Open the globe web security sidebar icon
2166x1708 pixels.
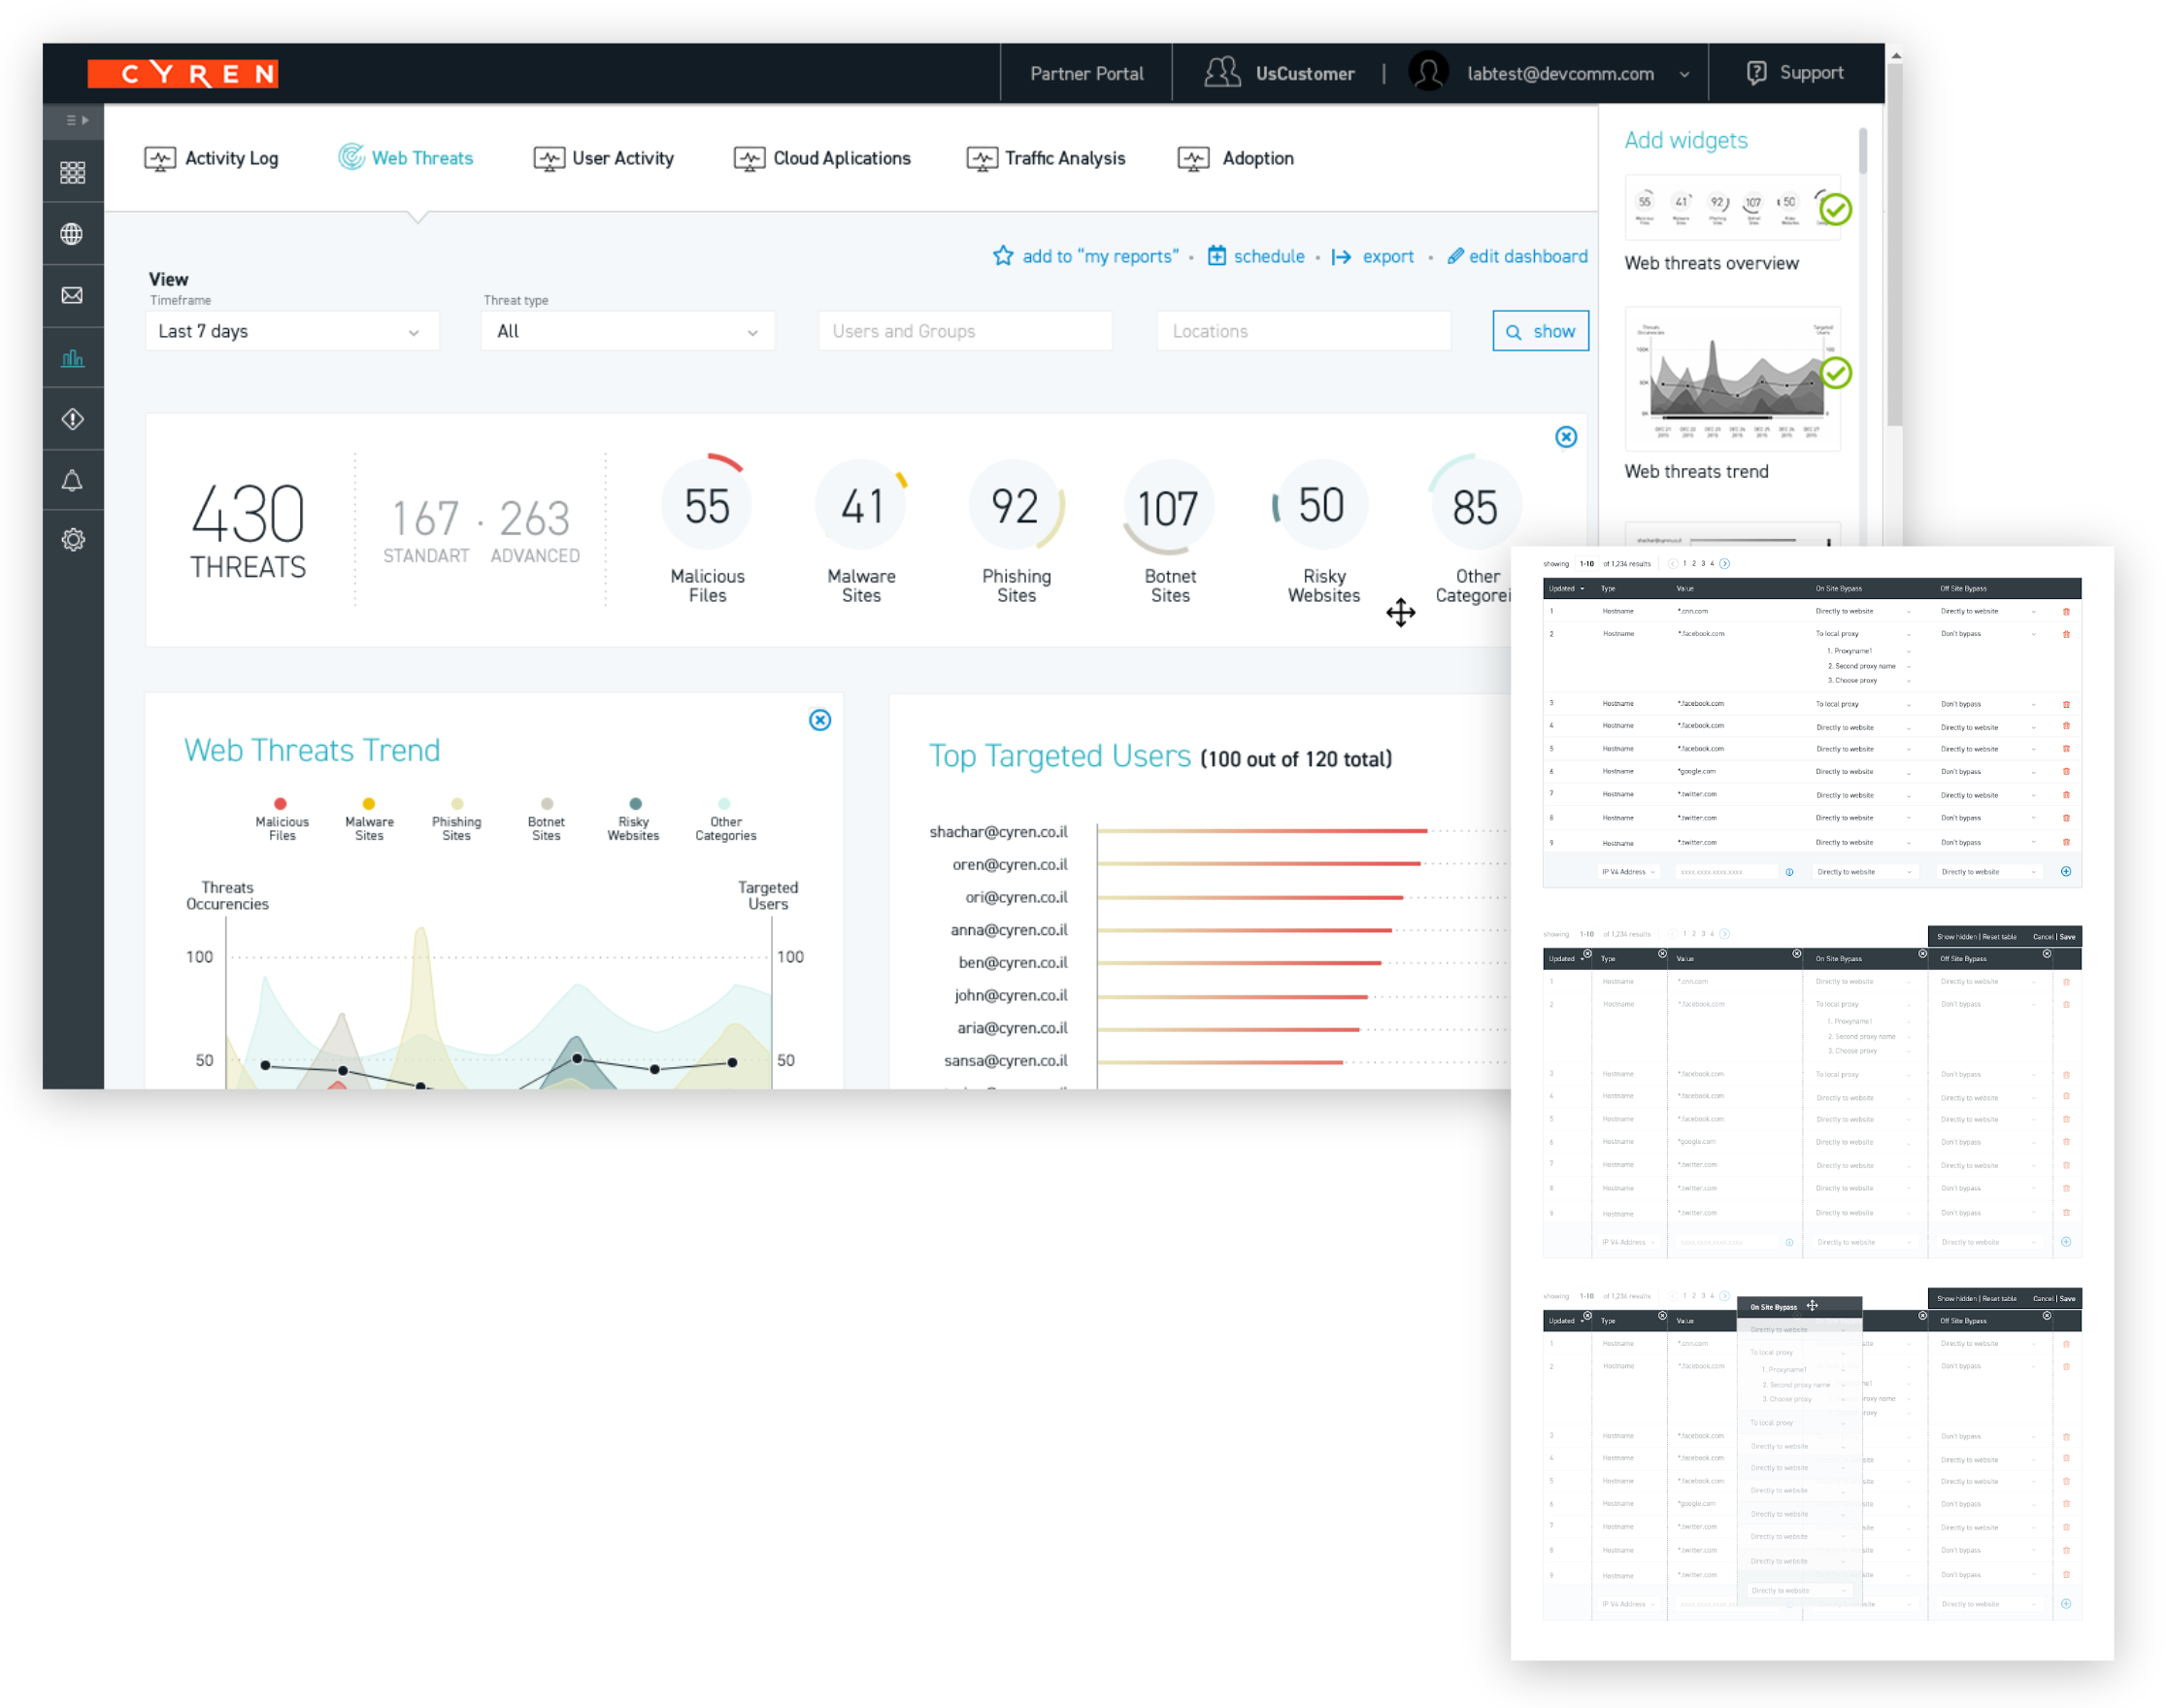pos(72,234)
